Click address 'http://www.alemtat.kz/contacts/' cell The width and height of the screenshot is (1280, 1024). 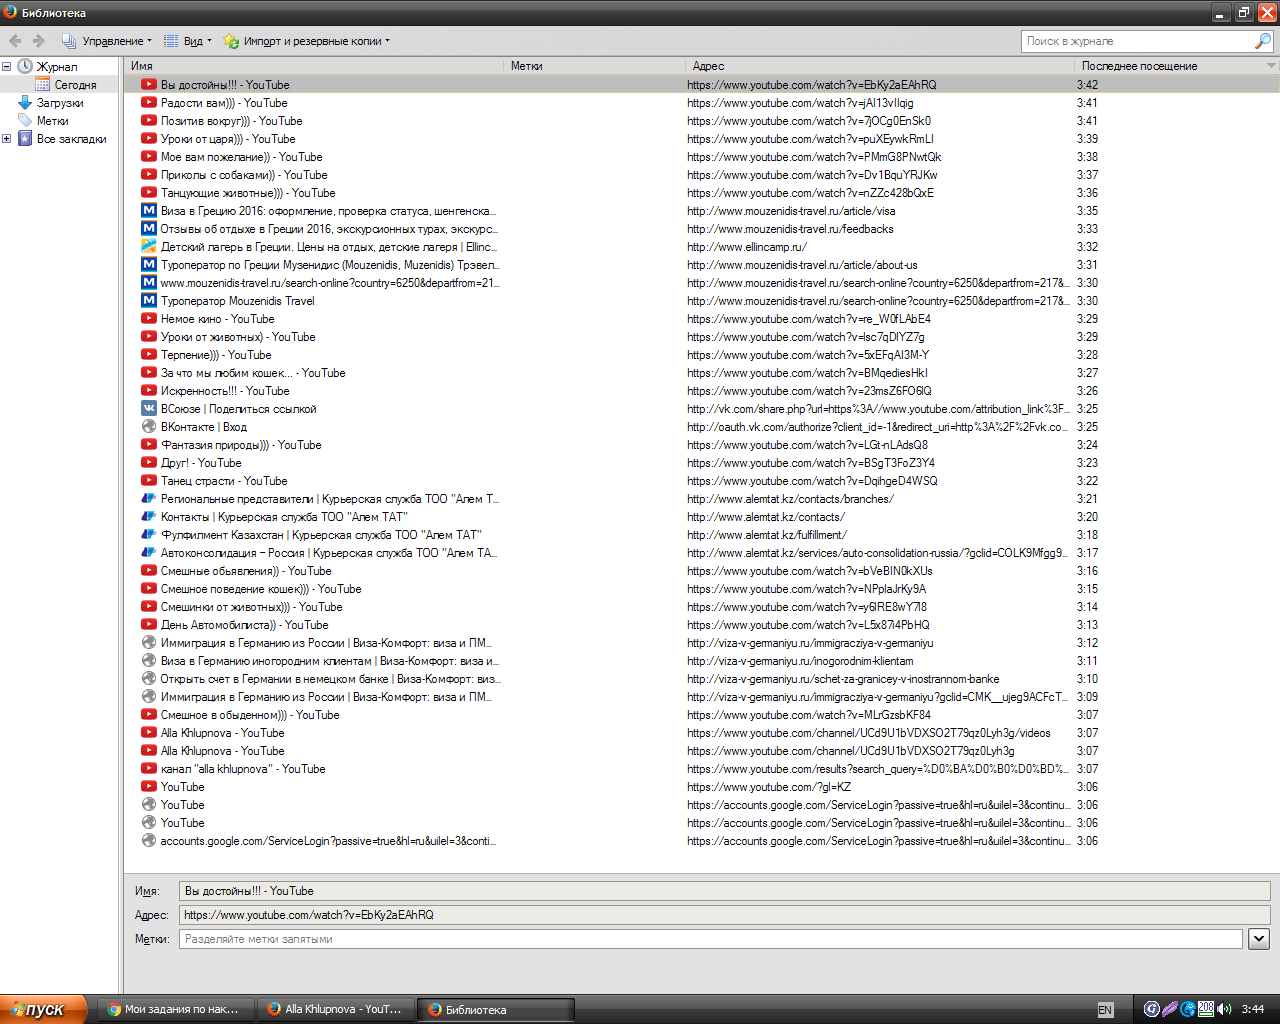(766, 517)
